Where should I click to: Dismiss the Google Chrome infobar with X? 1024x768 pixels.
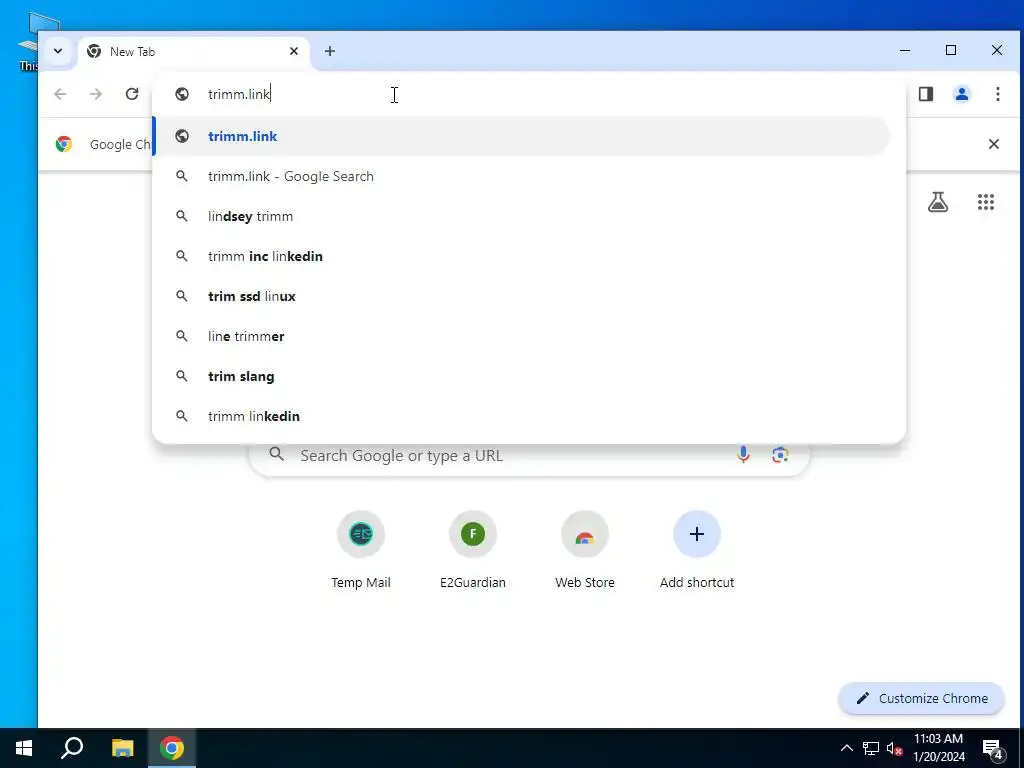click(x=993, y=144)
